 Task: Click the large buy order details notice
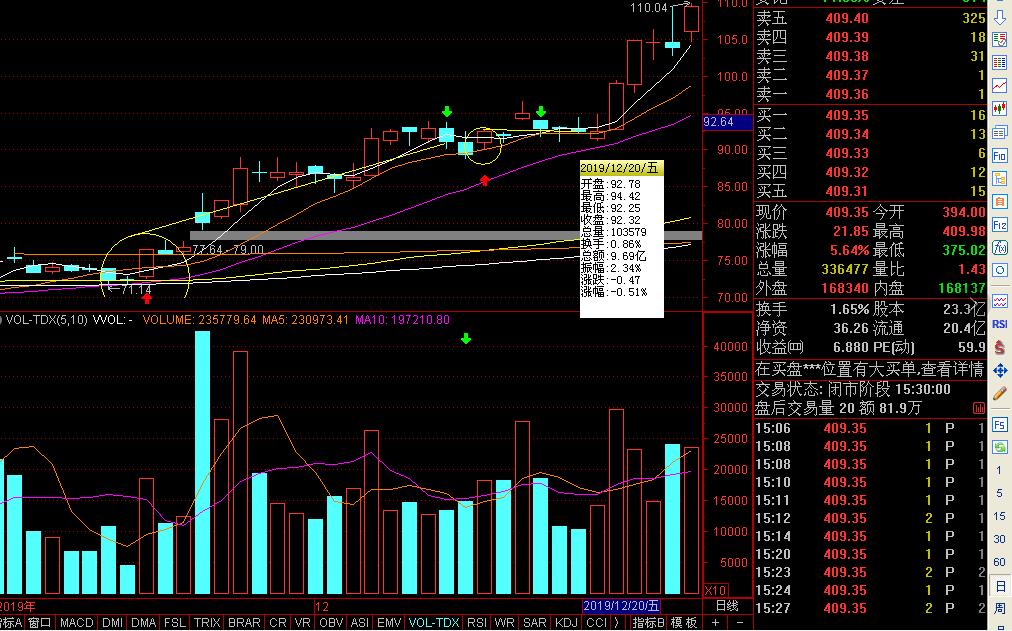(870, 369)
